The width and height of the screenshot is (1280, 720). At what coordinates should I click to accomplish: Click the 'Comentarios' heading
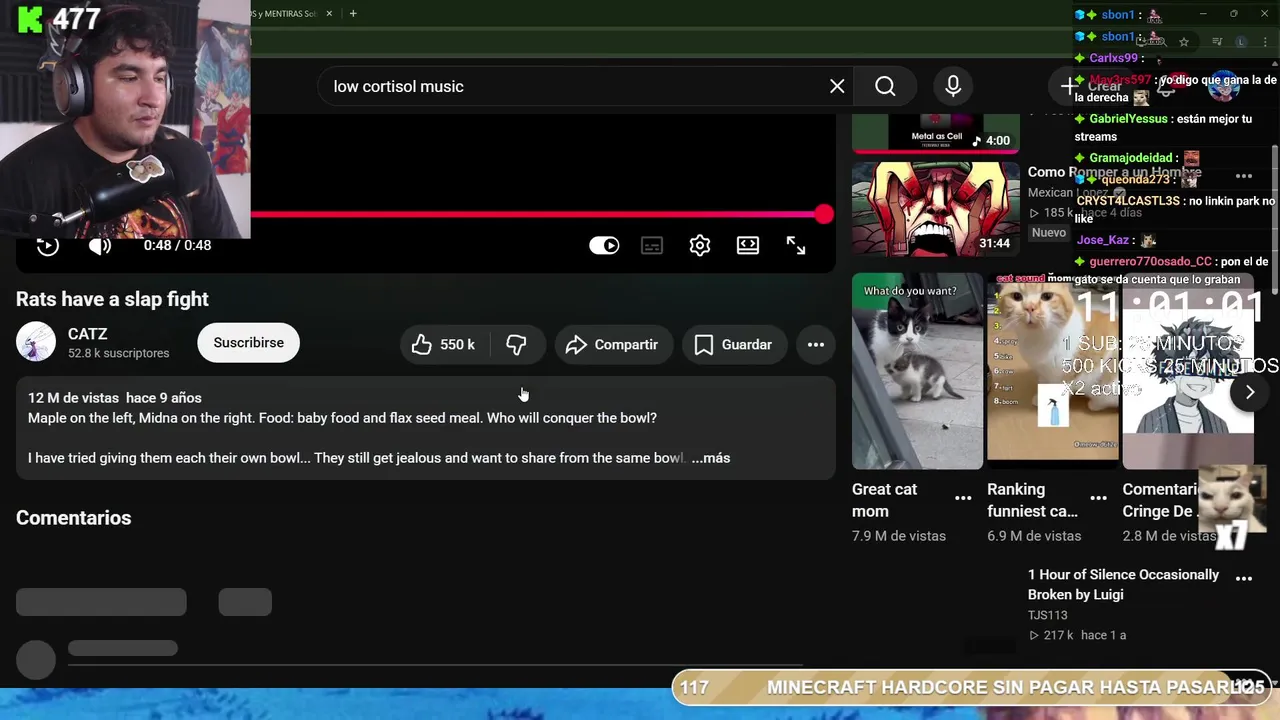click(x=73, y=518)
